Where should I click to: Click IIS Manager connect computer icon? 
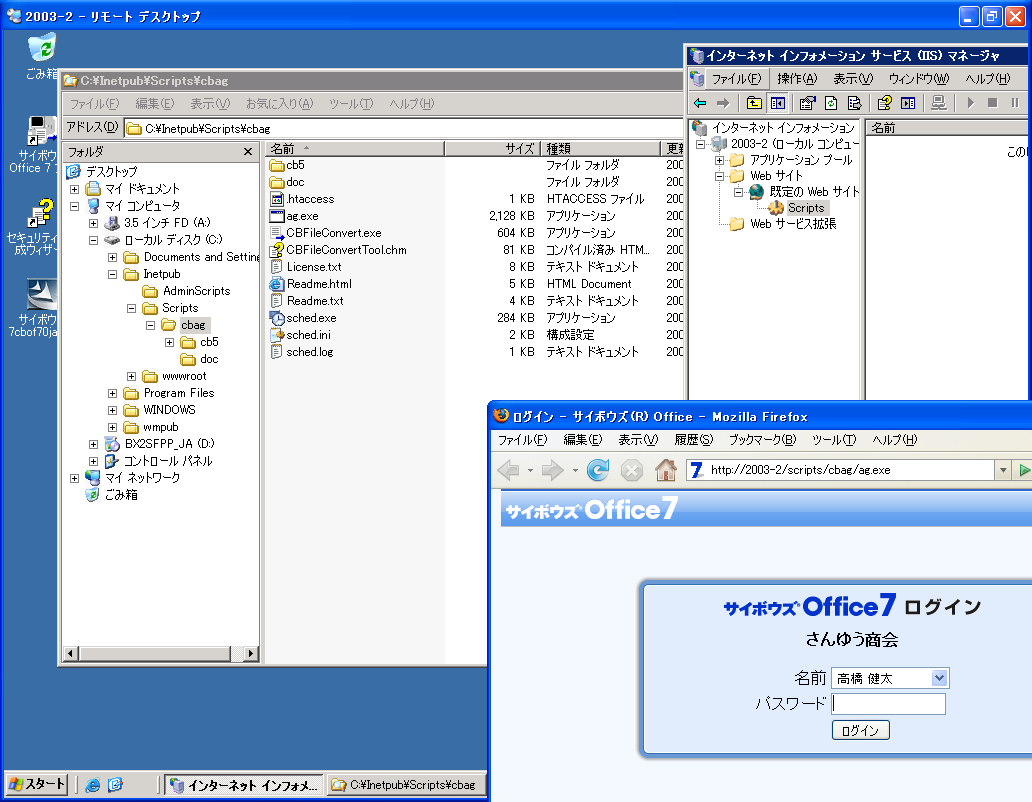click(939, 103)
